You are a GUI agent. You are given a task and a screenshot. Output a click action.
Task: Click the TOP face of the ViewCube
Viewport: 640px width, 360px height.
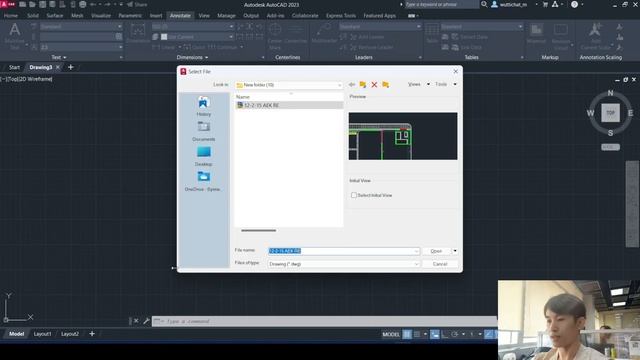pos(610,113)
